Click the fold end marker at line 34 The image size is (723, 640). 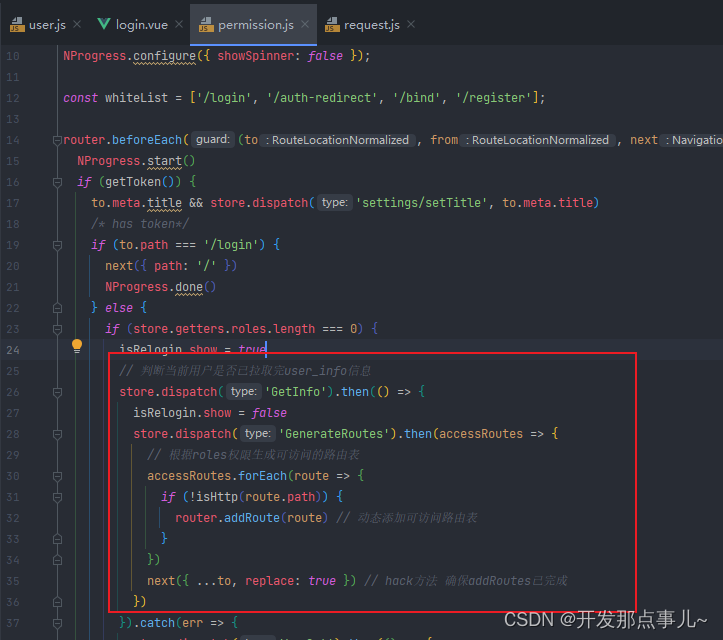[x=58, y=560]
